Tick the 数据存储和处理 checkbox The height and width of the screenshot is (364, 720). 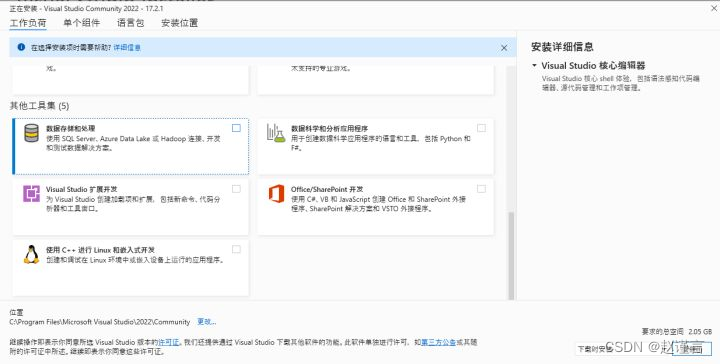pyautogui.click(x=236, y=128)
